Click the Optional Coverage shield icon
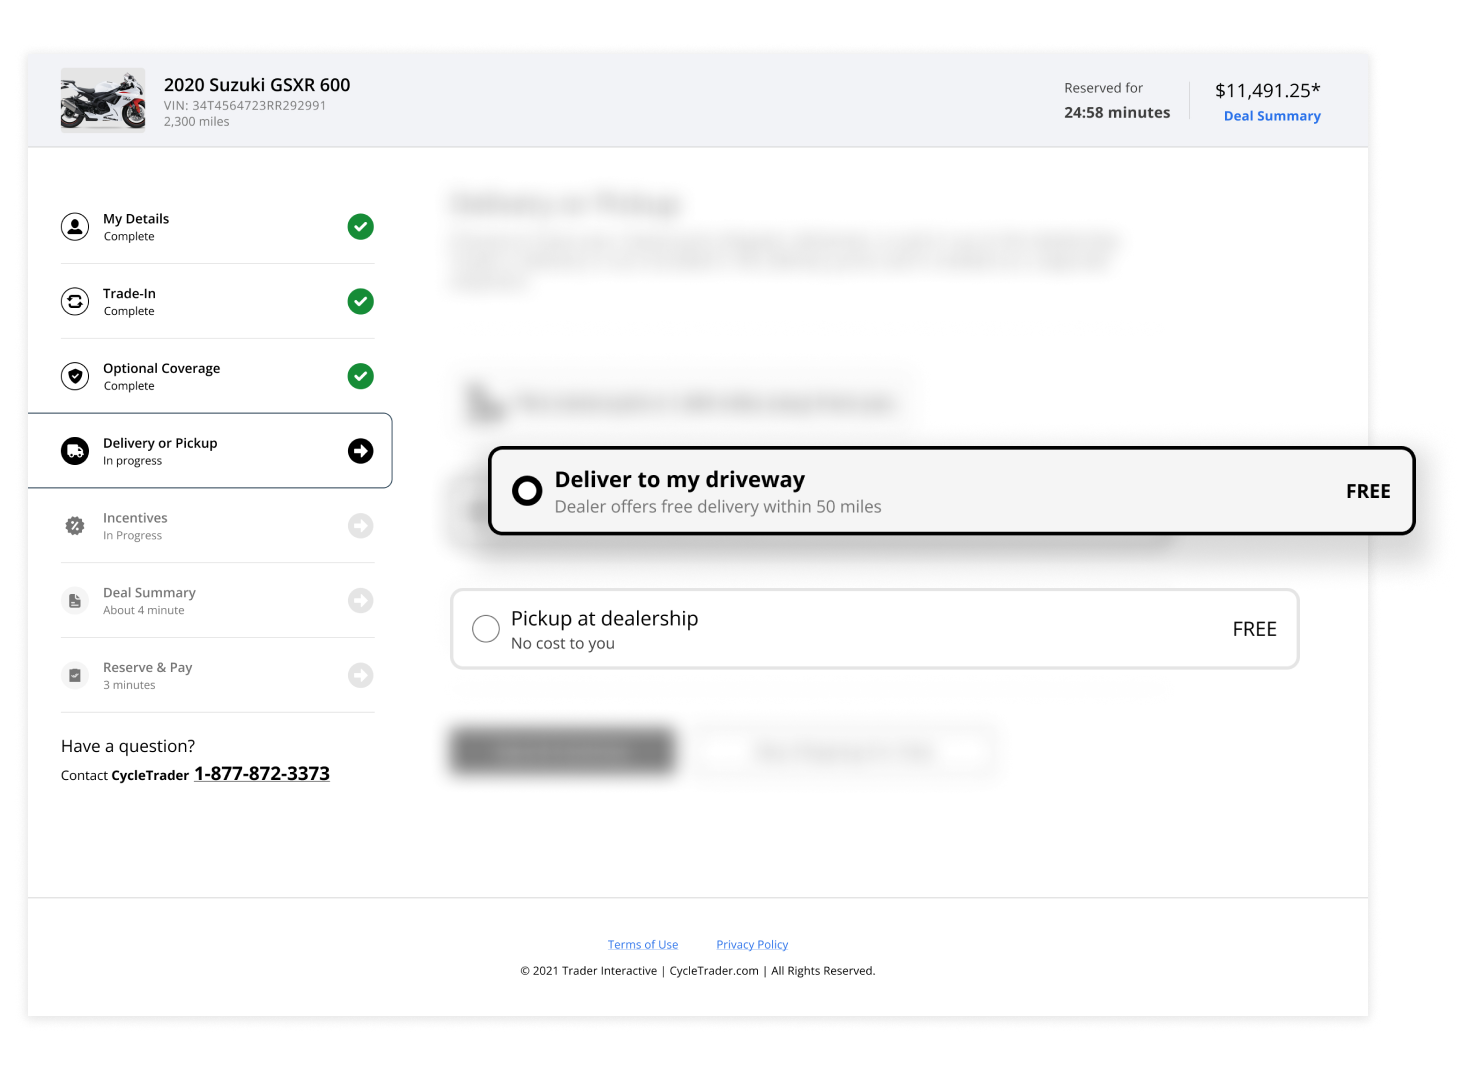 point(75,376)
